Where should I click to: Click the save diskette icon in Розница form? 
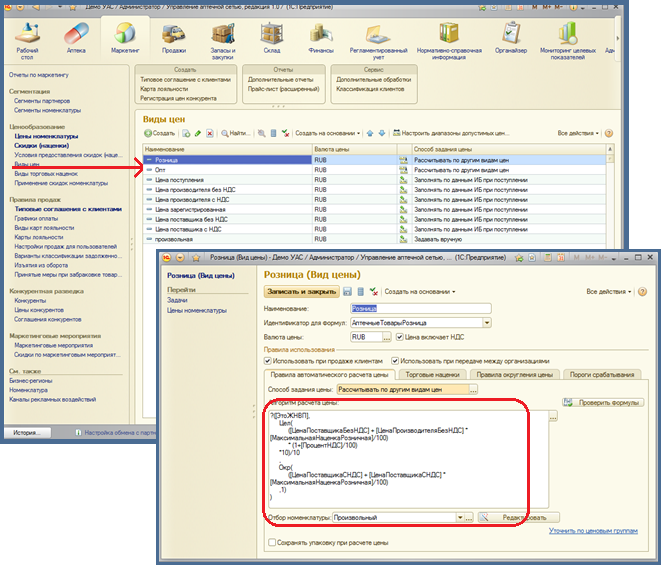[x=348, y=292]
